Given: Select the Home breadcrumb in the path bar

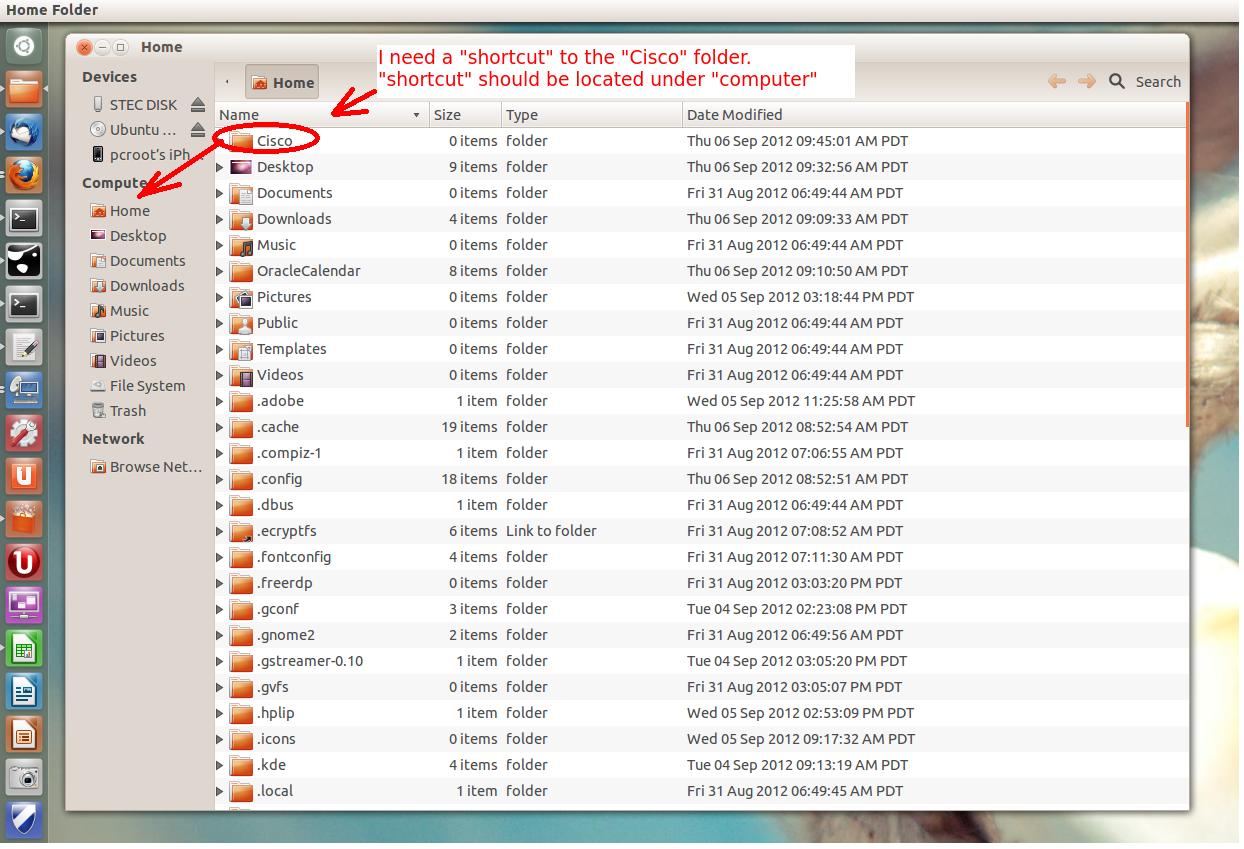Looking at the screenshot, I should click(281, 82).
